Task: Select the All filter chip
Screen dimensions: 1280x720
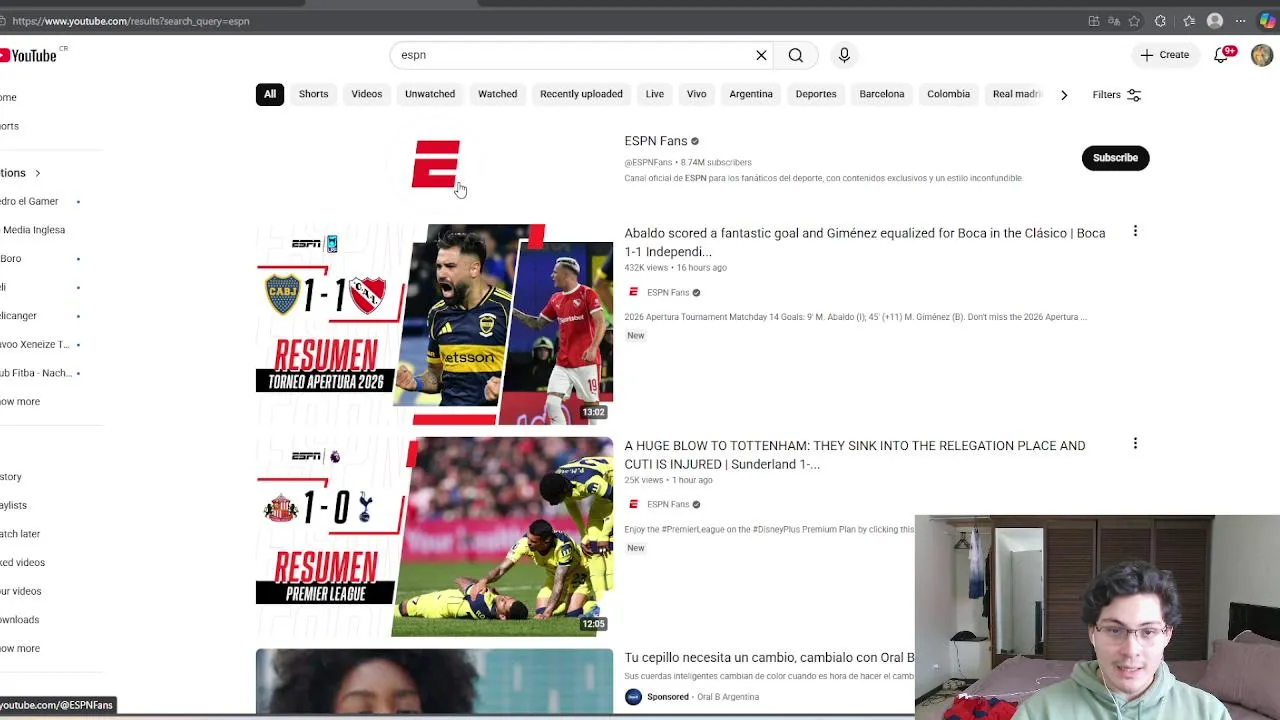Action: click(x=270, y=94)
